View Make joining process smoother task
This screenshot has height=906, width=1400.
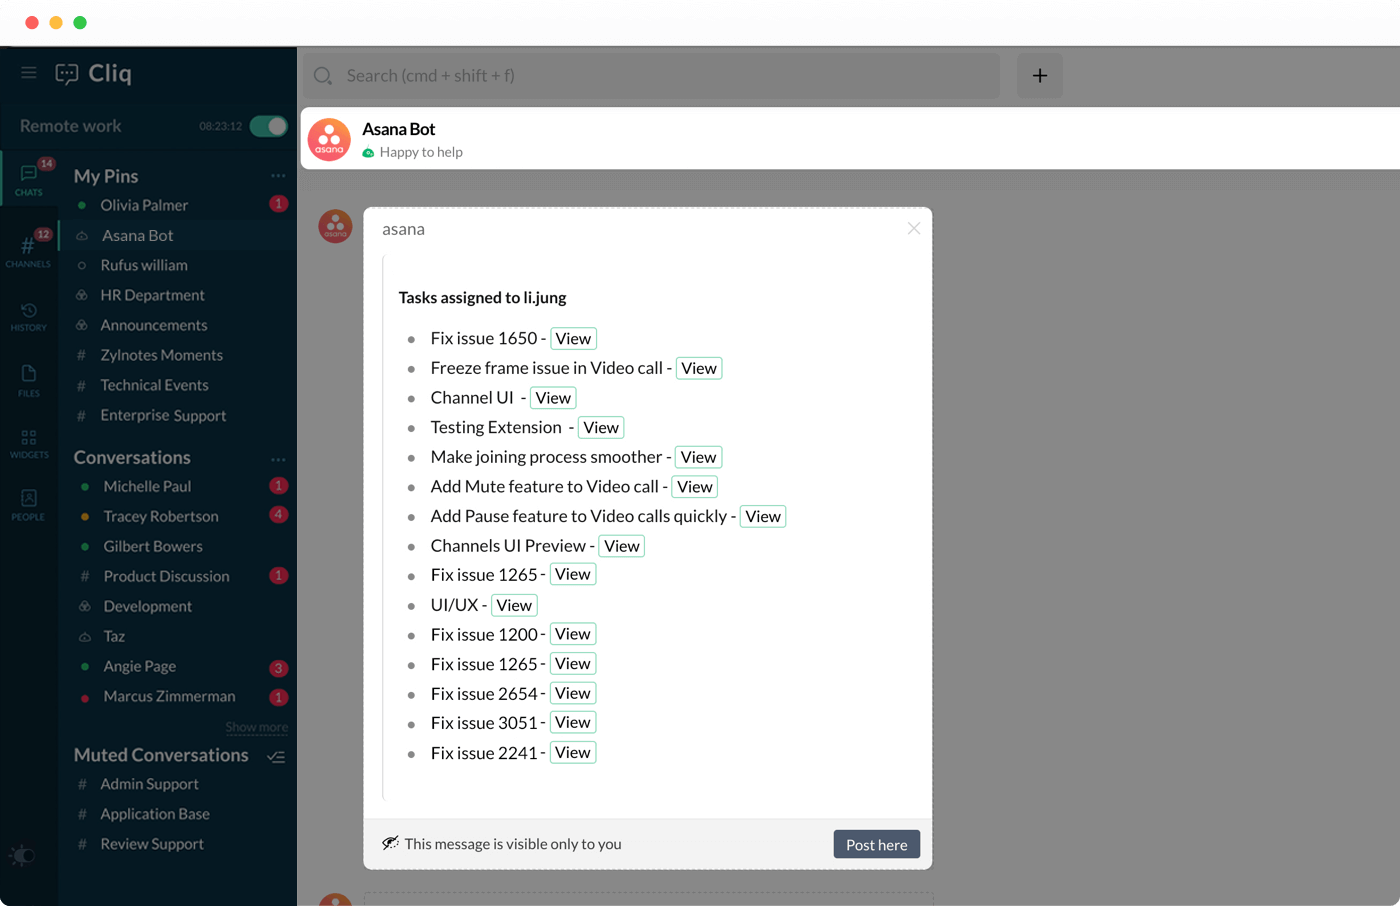698,457
